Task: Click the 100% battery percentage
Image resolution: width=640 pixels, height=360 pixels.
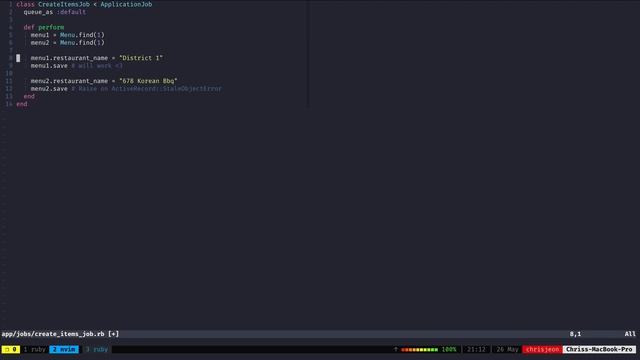Action: (x=449, y=349)
